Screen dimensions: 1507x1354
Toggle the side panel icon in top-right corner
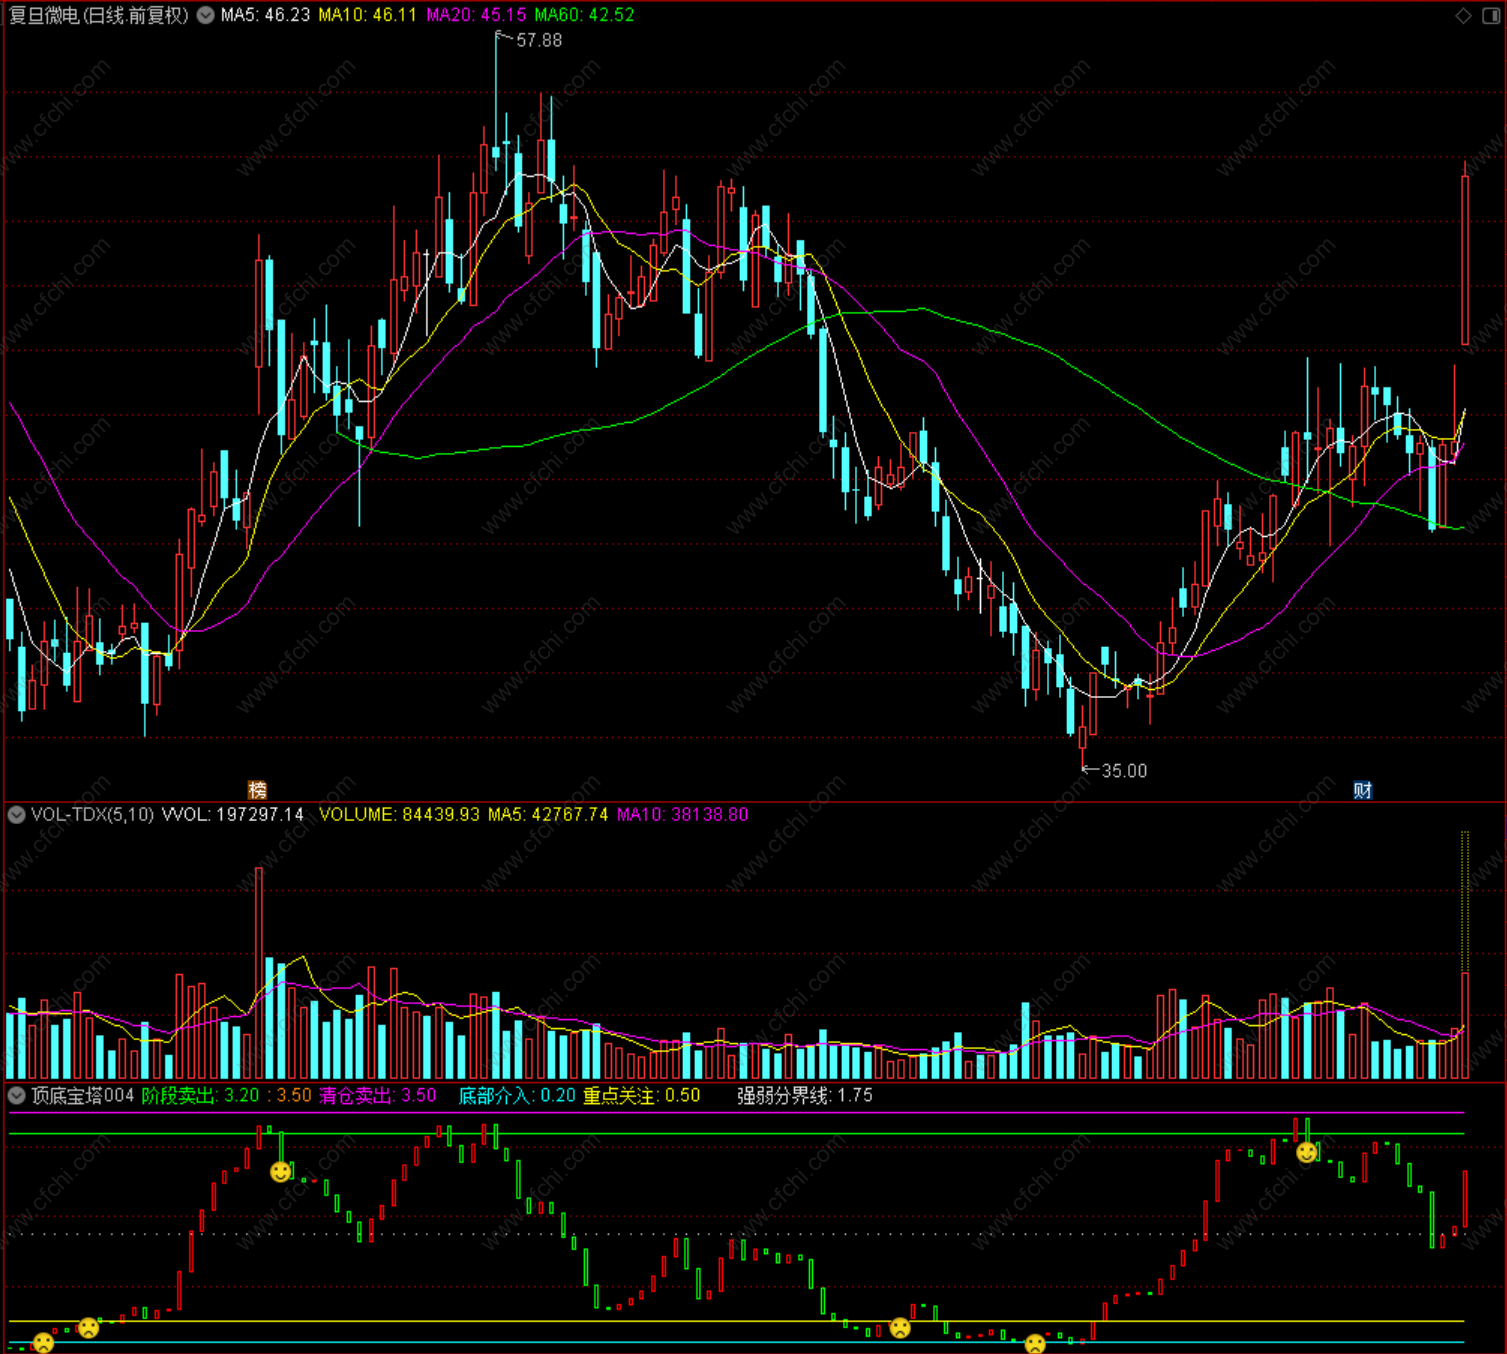[x=1489, y=15]
